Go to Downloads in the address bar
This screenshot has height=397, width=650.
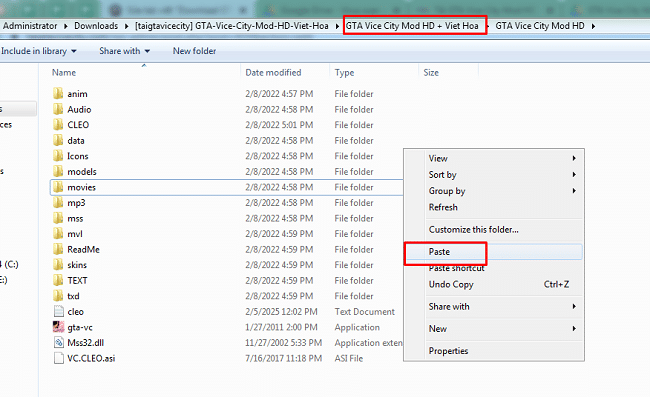96,26
